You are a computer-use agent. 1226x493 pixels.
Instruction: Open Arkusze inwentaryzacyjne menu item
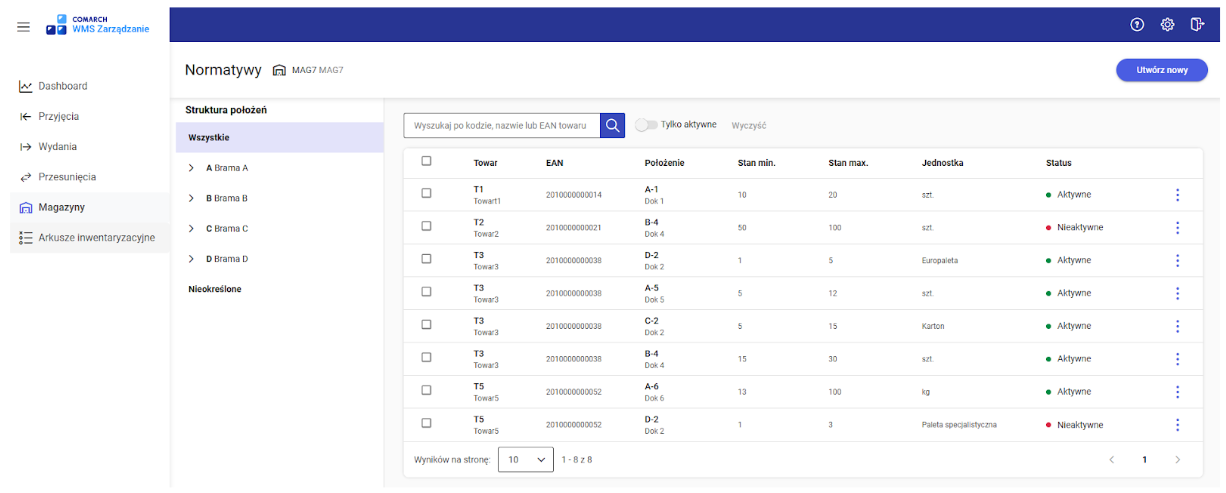[96, 237]
